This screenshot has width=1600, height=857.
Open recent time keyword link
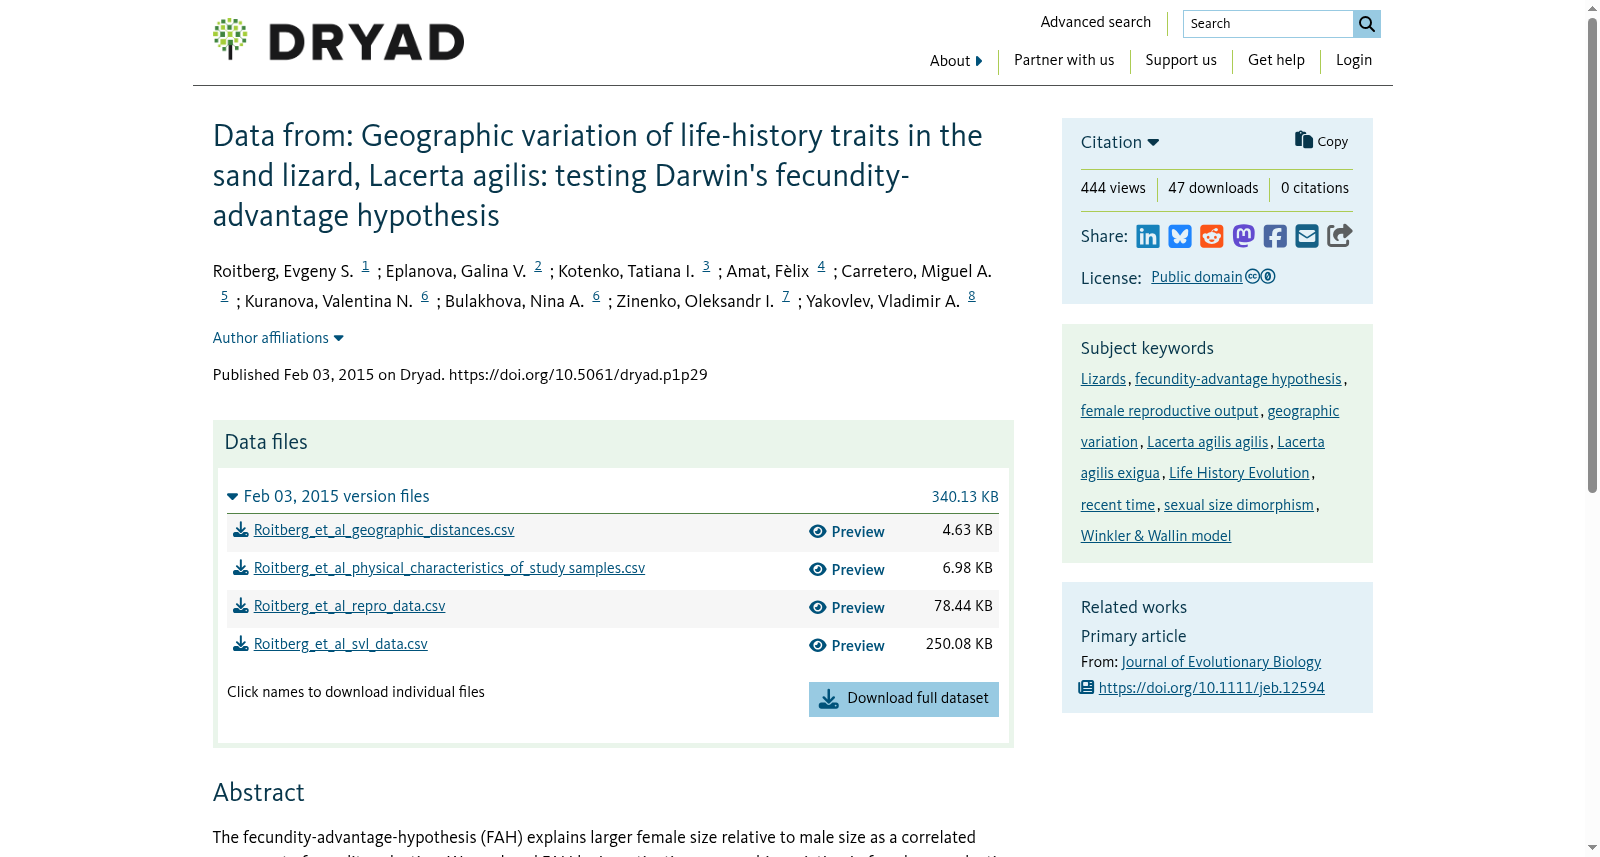1117,505
